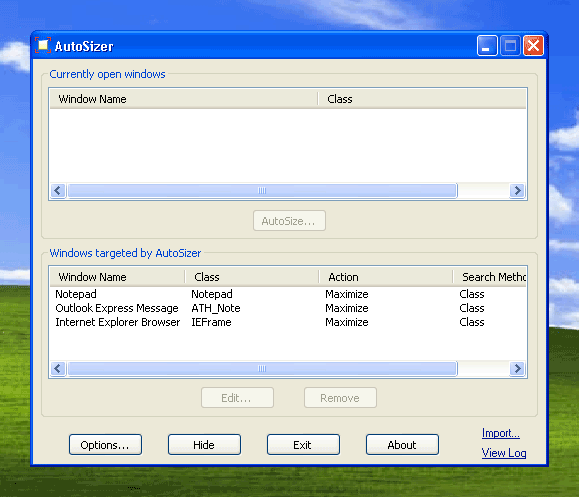
Task: Click the AutoSizer title bar app icon
Action: point(43,45)
